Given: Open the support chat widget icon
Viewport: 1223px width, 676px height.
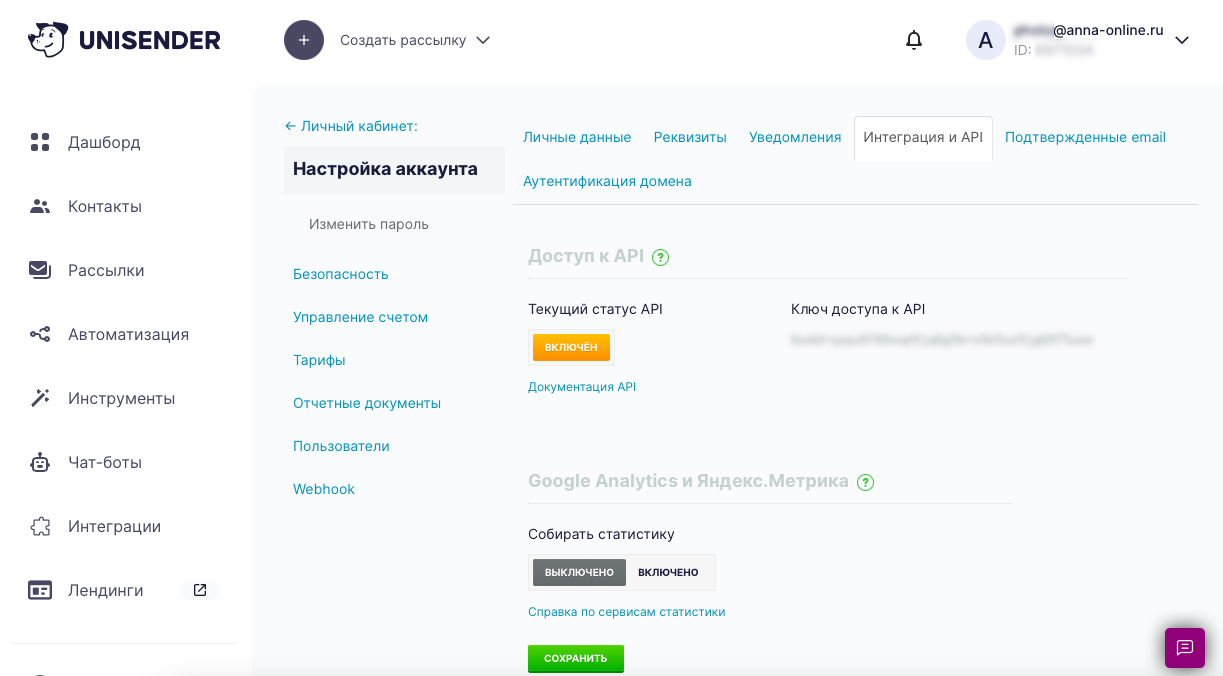Looking at the screenshot, I should (x=1185, y=648).
